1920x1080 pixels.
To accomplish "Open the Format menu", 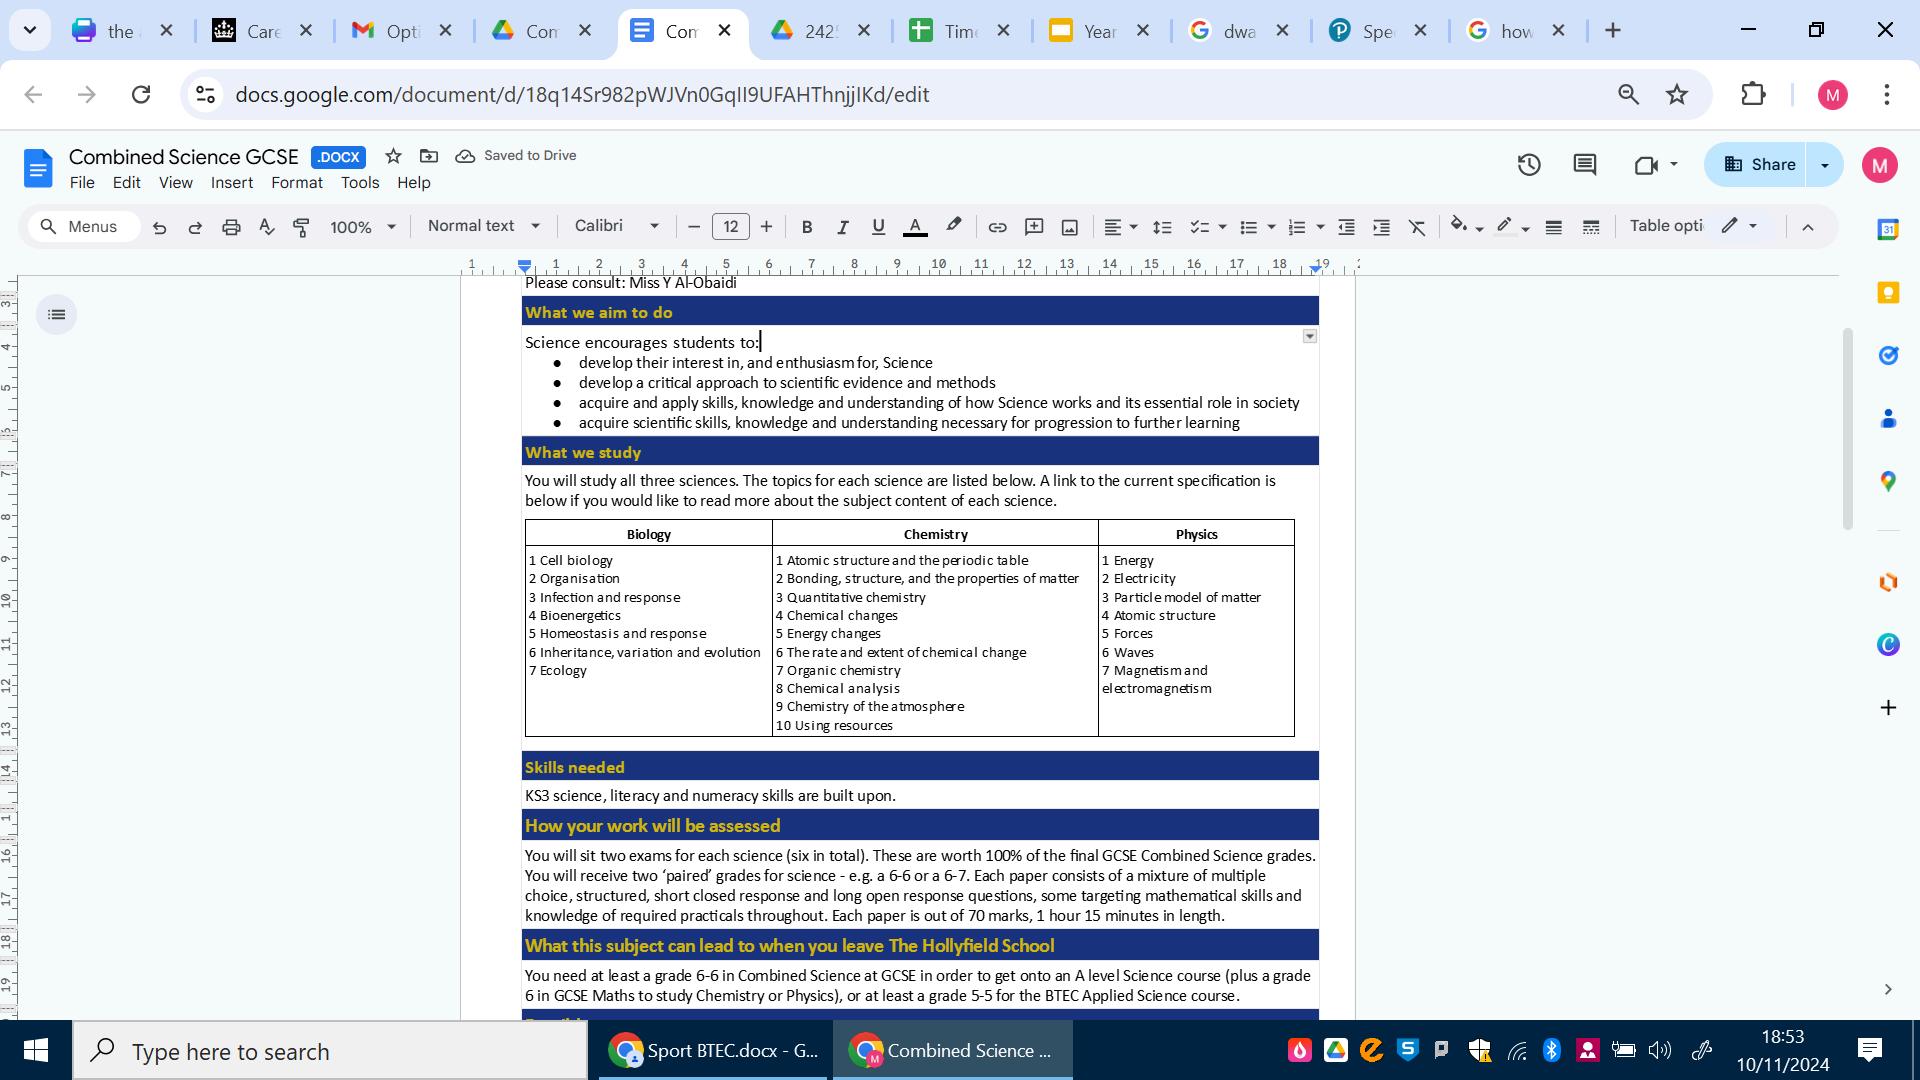I will coord(296,183).
